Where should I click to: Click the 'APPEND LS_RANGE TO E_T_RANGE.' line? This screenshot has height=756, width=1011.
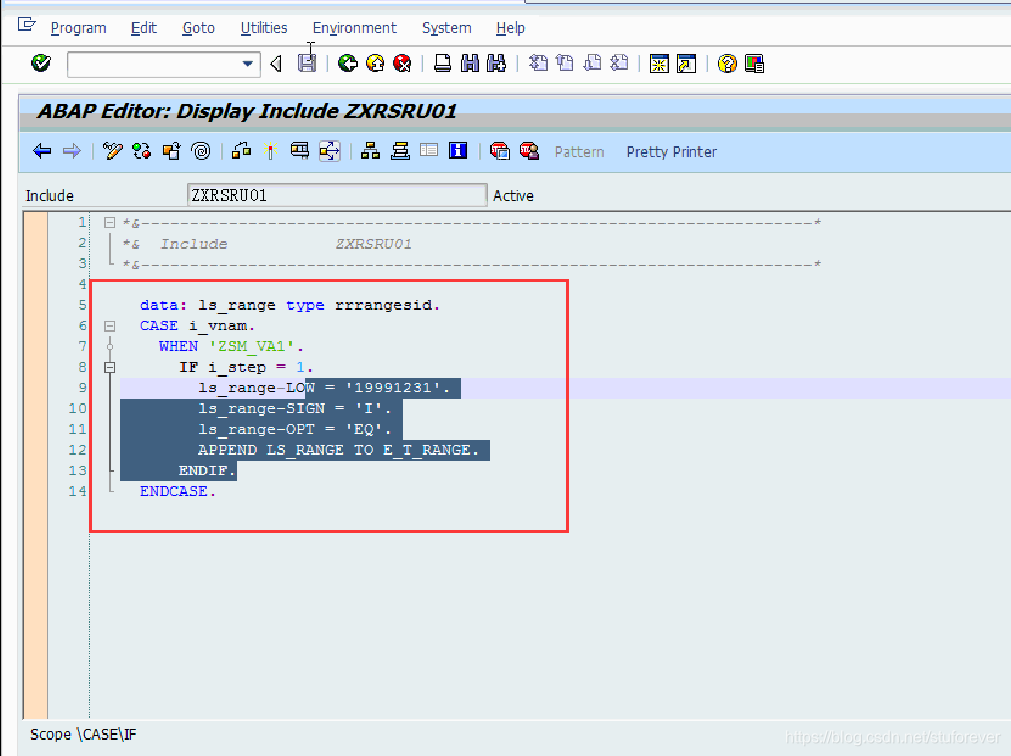339,450
